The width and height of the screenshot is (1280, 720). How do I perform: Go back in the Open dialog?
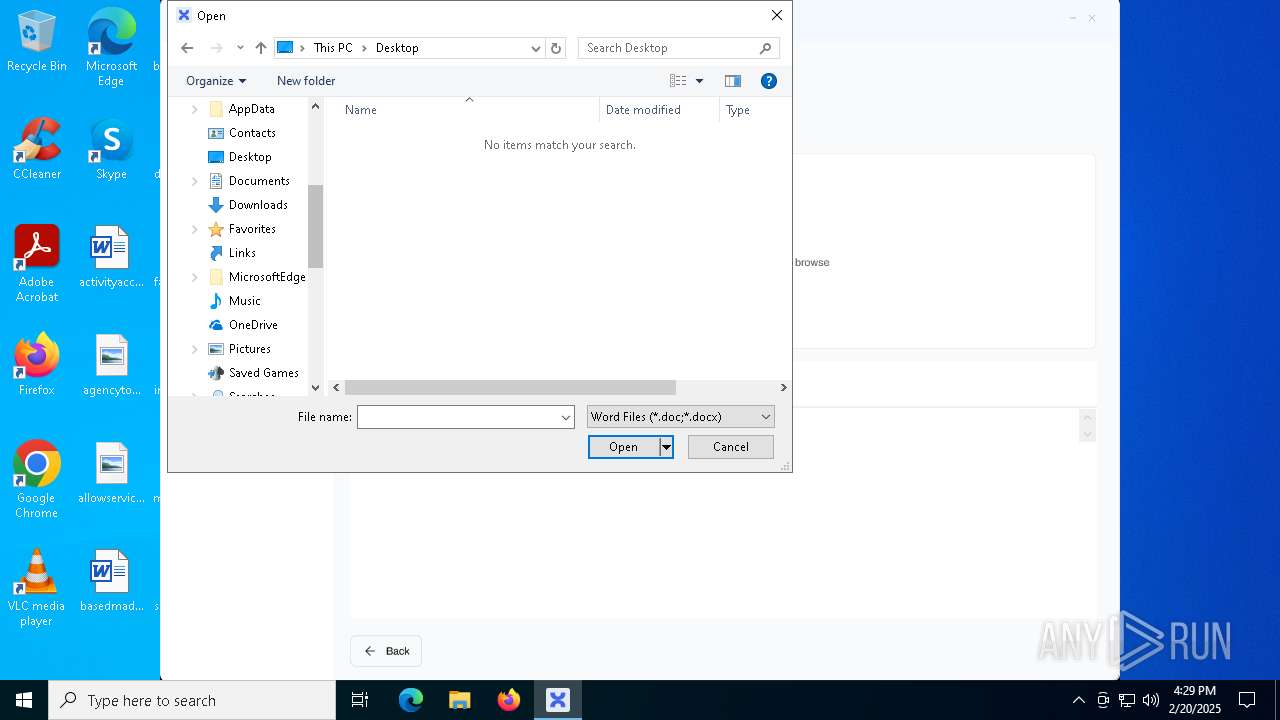187,48
